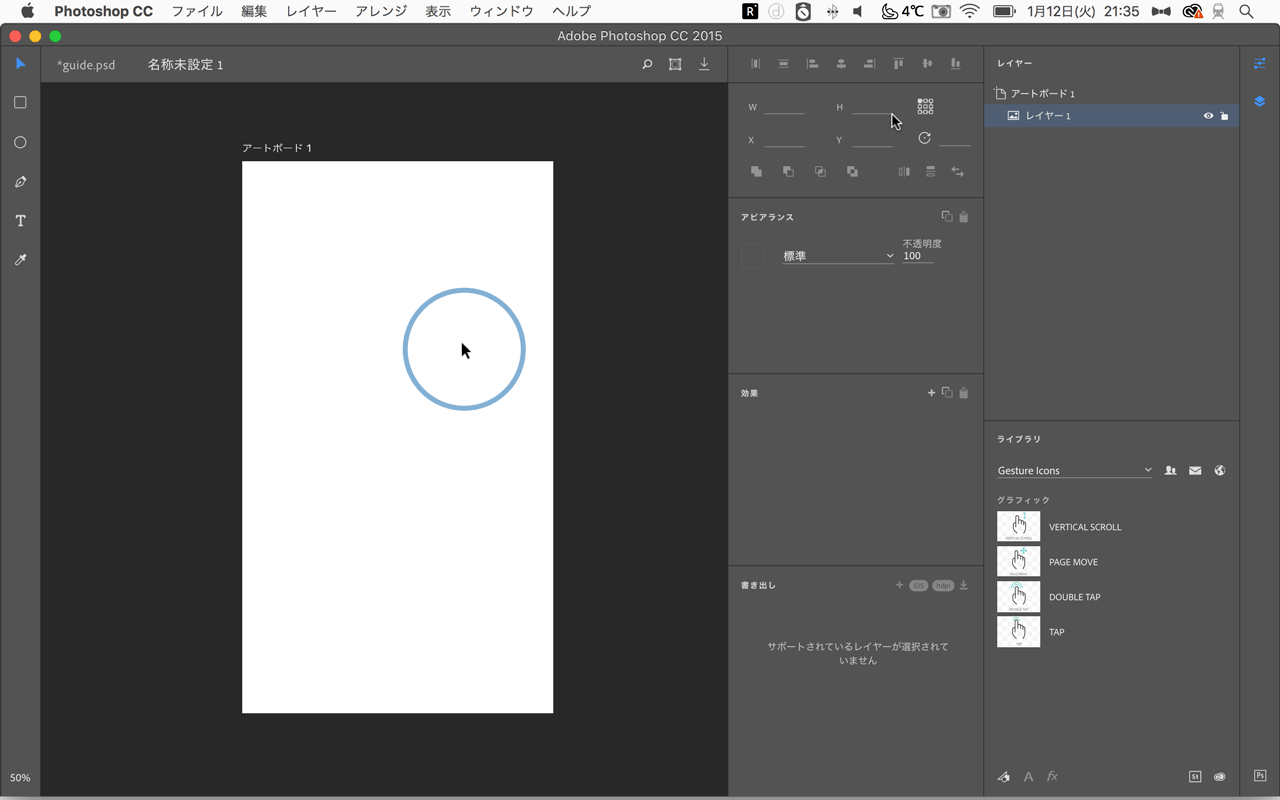Add a new effect with plus icon
Screen dimensions: 1280x800
[931, 393]
